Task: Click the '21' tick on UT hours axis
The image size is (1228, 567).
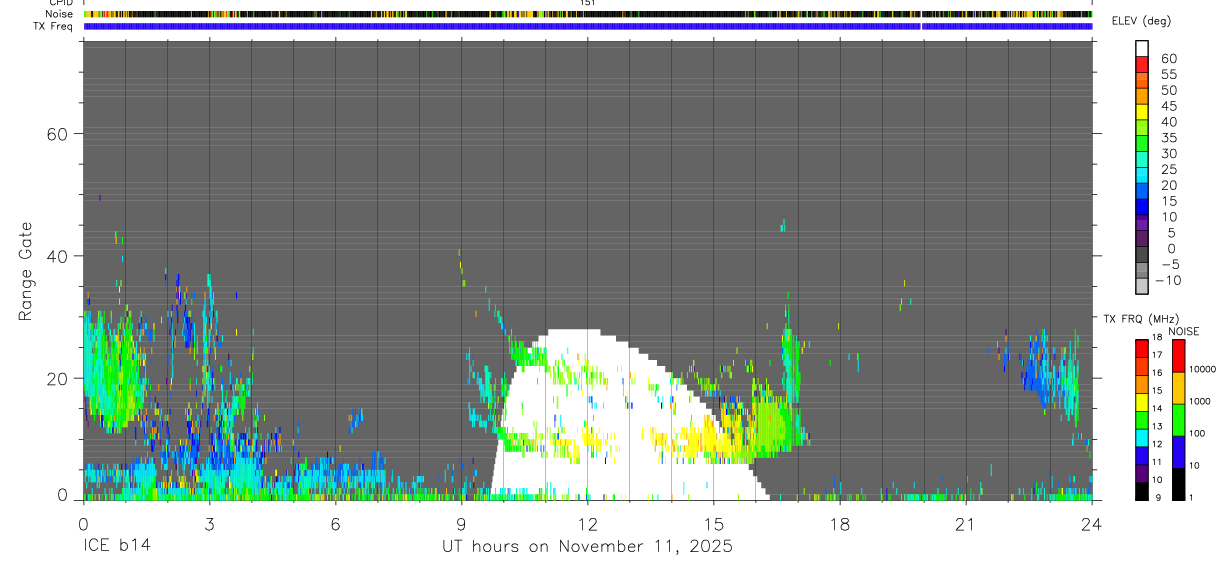Action: tap(966, 523)
